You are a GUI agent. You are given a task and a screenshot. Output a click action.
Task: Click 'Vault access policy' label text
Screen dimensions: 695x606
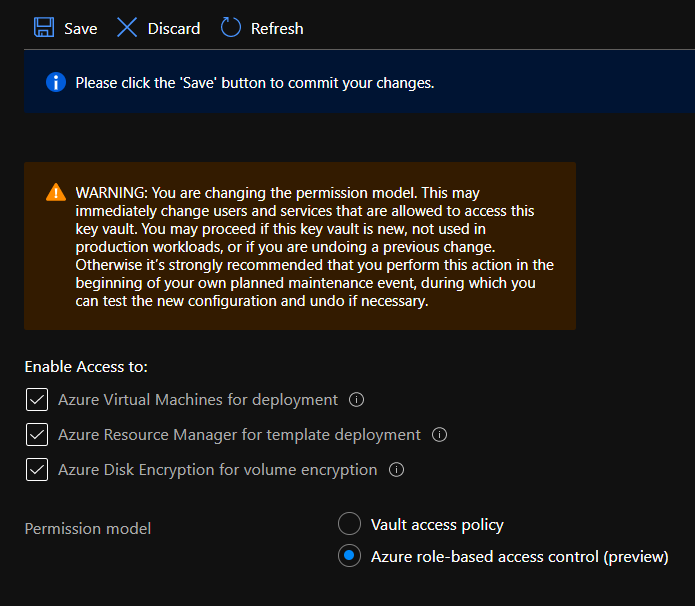pos(437,525)
